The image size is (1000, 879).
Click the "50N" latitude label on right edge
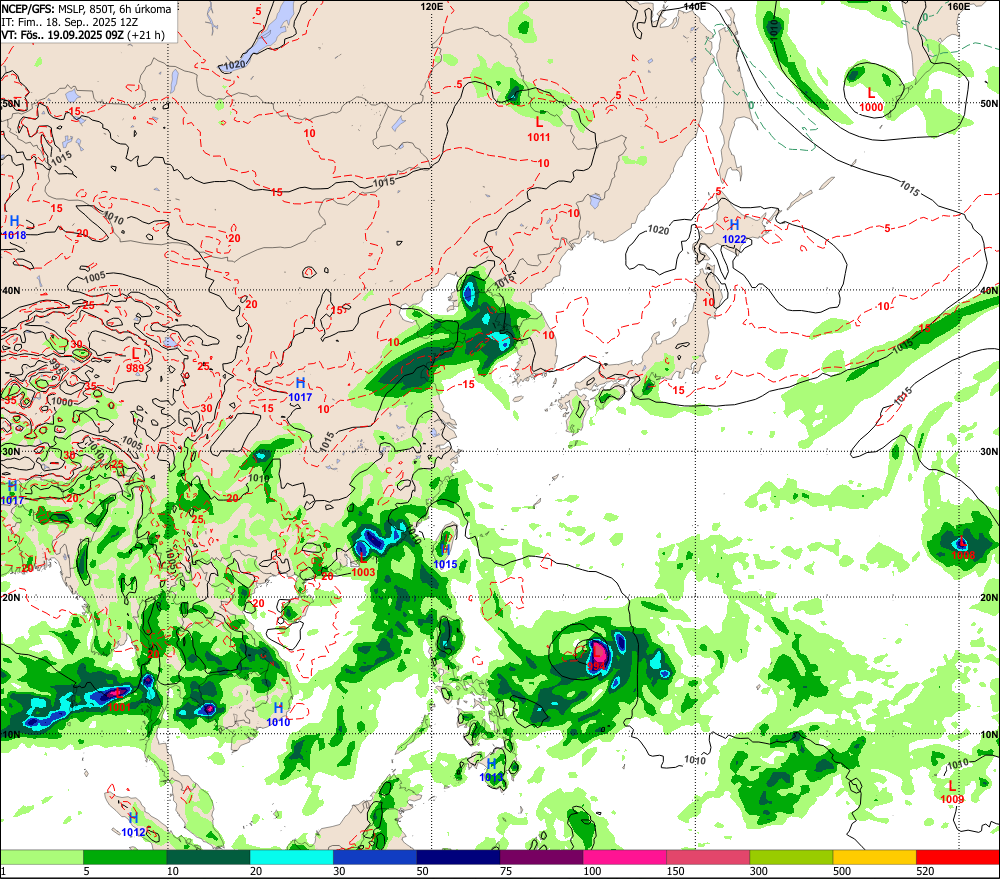click(989, 103)
